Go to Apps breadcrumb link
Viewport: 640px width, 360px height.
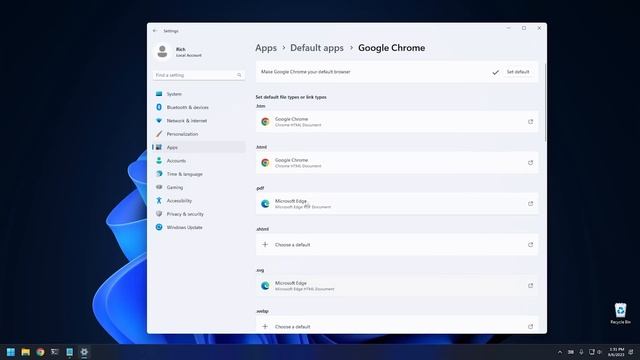pyautogui.click(x=266, y=48)
